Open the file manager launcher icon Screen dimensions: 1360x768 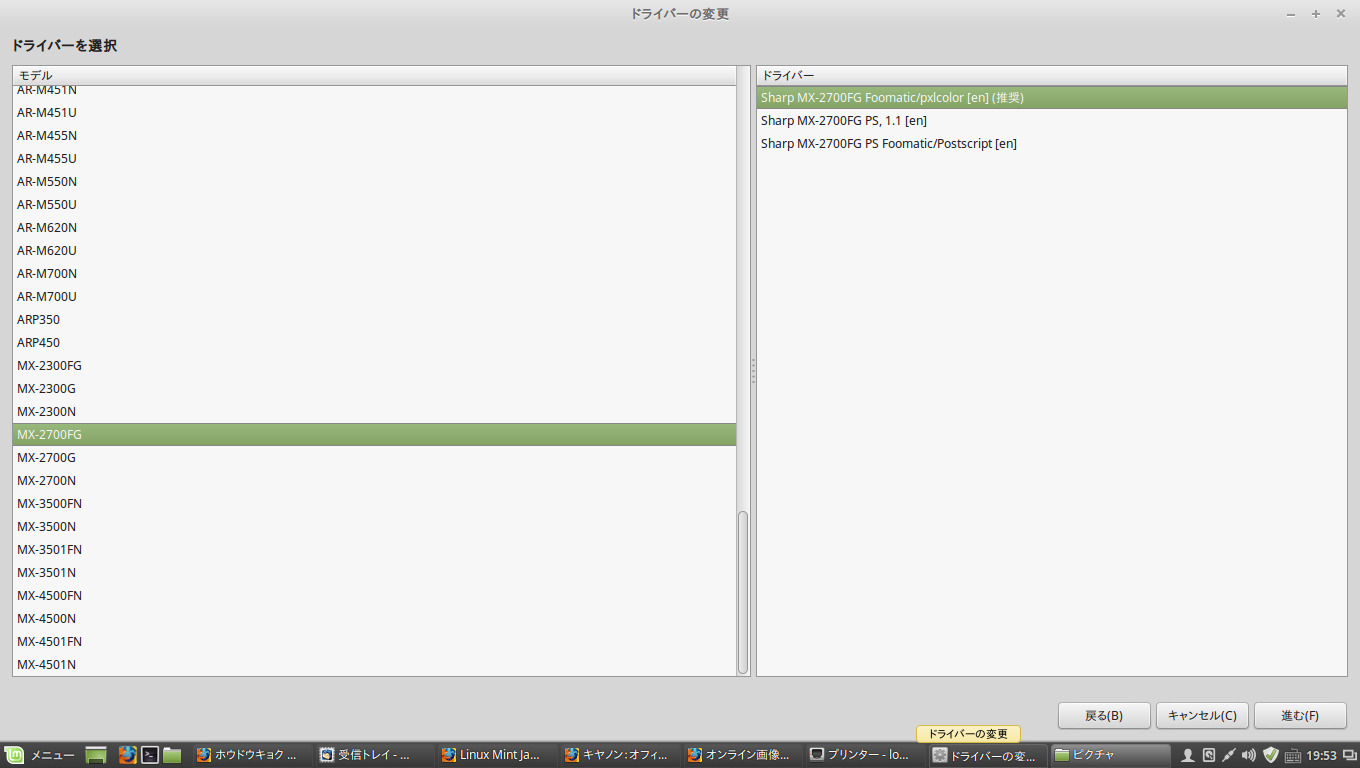[x=172, y=755]
